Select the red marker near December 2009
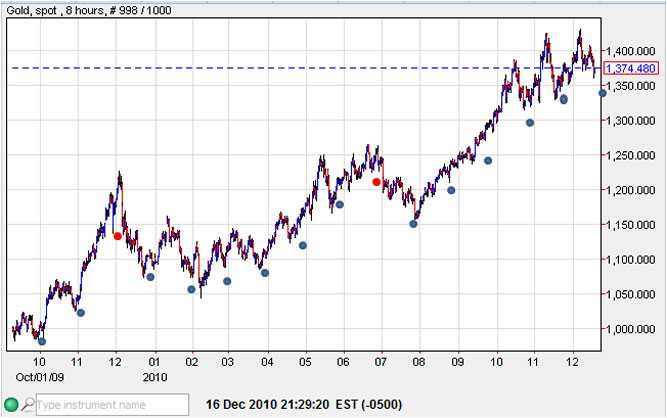This screenshot has height=418, width=667. point(118,236)
